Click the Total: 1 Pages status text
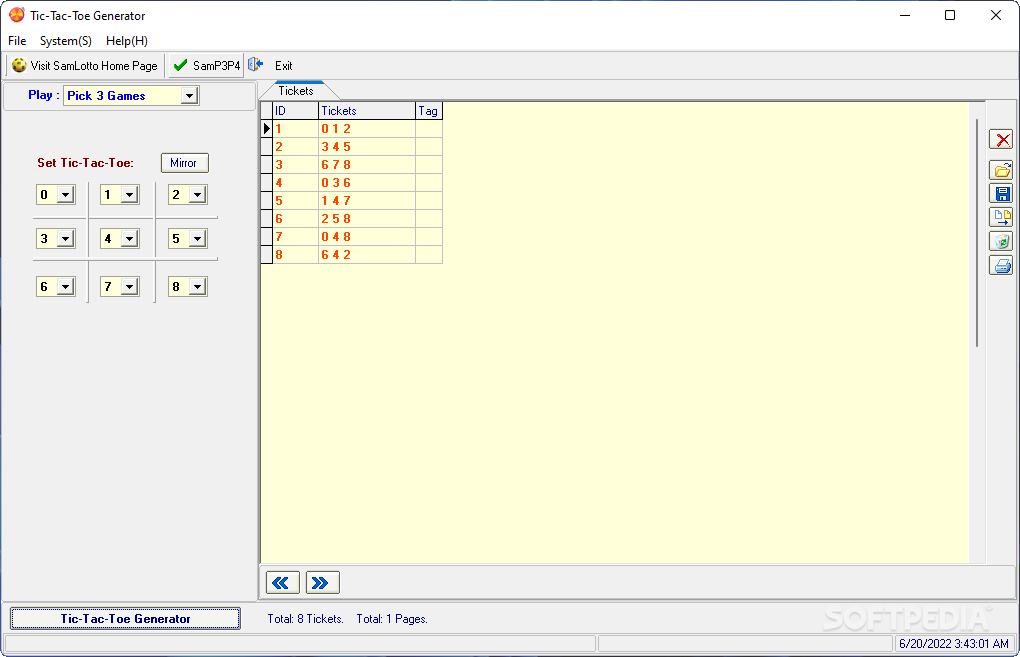 tap(392, 619)
